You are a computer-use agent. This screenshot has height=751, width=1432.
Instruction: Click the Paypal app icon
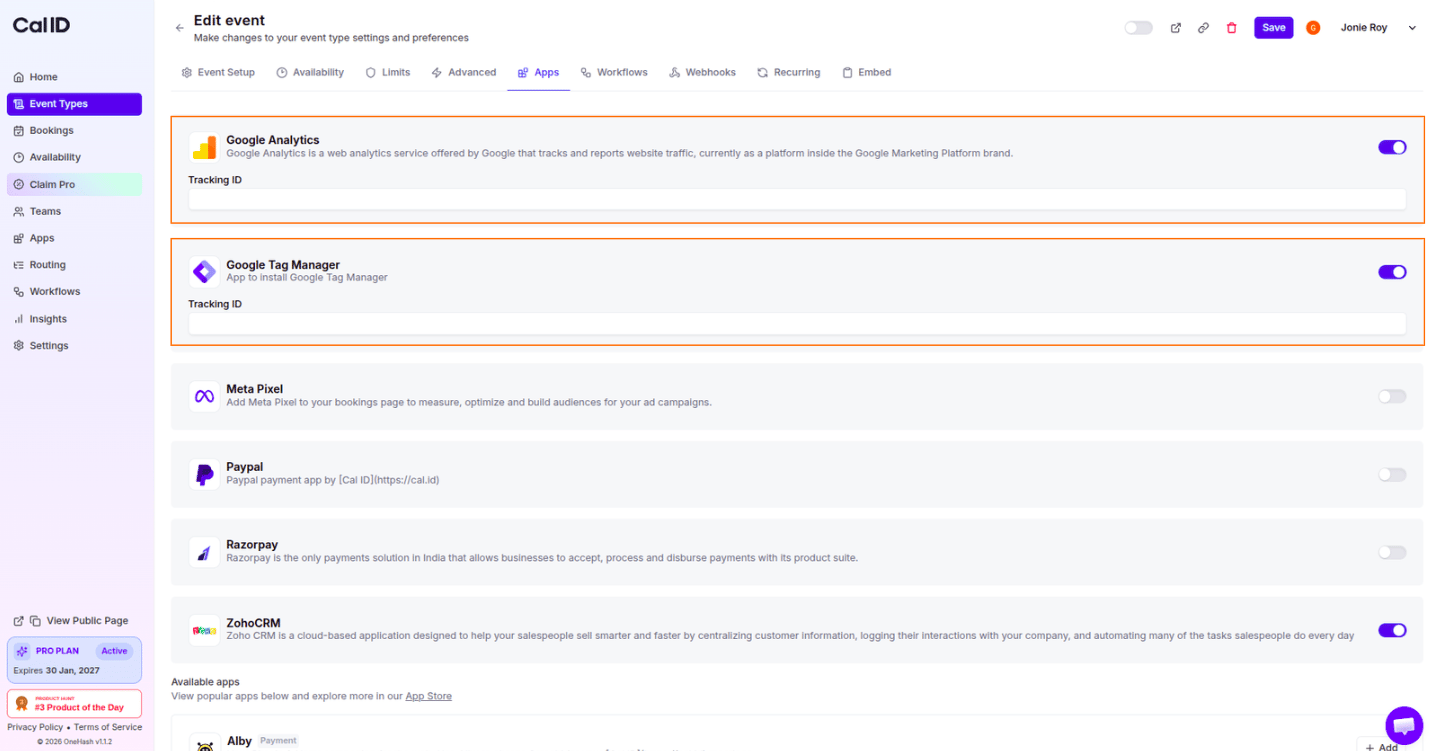click(x=204, y=474)
